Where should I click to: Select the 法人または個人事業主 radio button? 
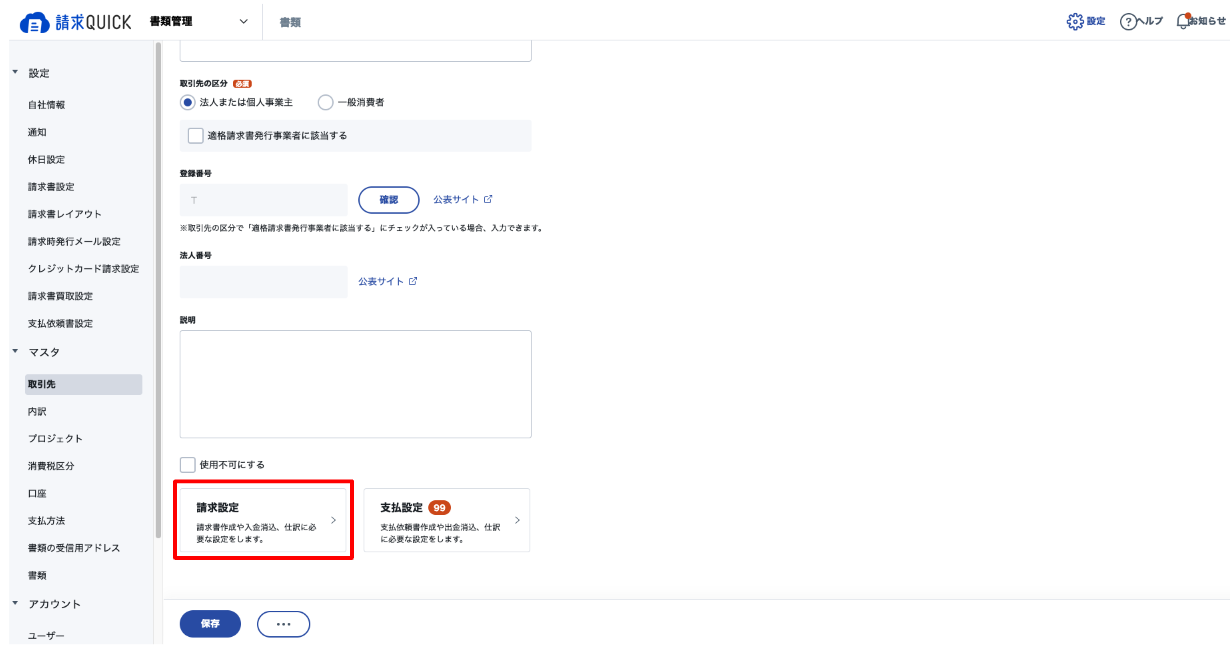coord(187,102)
